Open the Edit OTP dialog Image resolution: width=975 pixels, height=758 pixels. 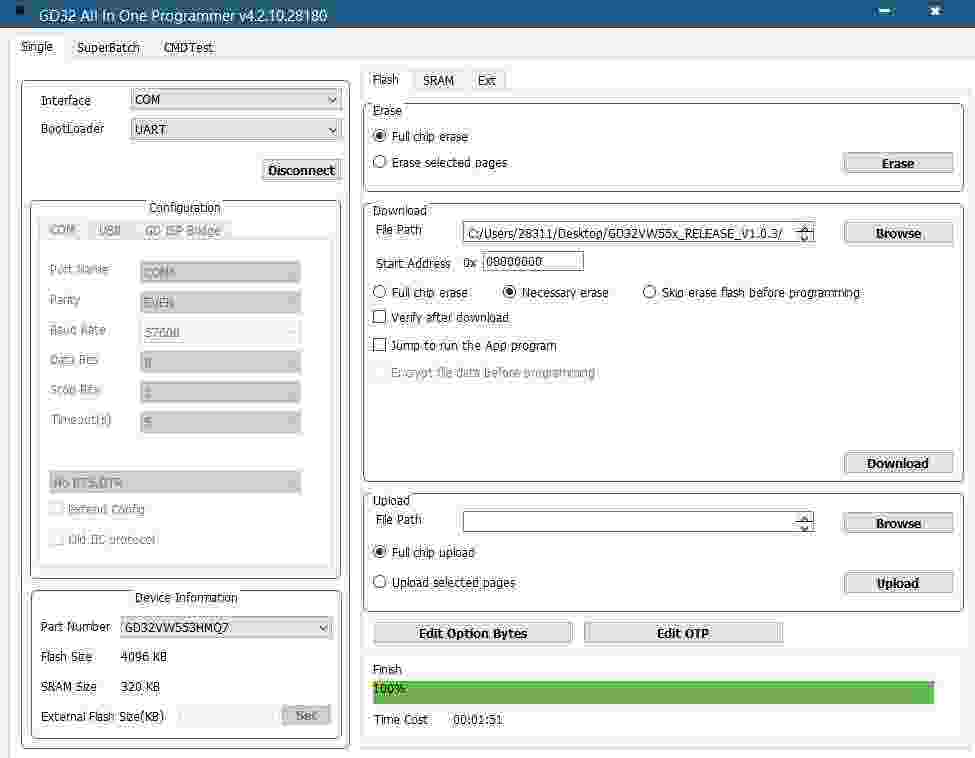pos(683,634)
